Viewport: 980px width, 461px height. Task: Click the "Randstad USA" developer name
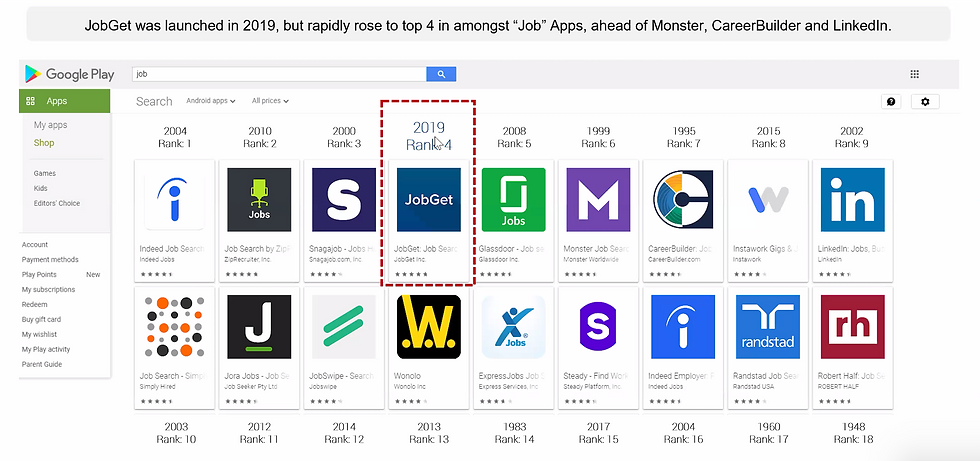754,387
